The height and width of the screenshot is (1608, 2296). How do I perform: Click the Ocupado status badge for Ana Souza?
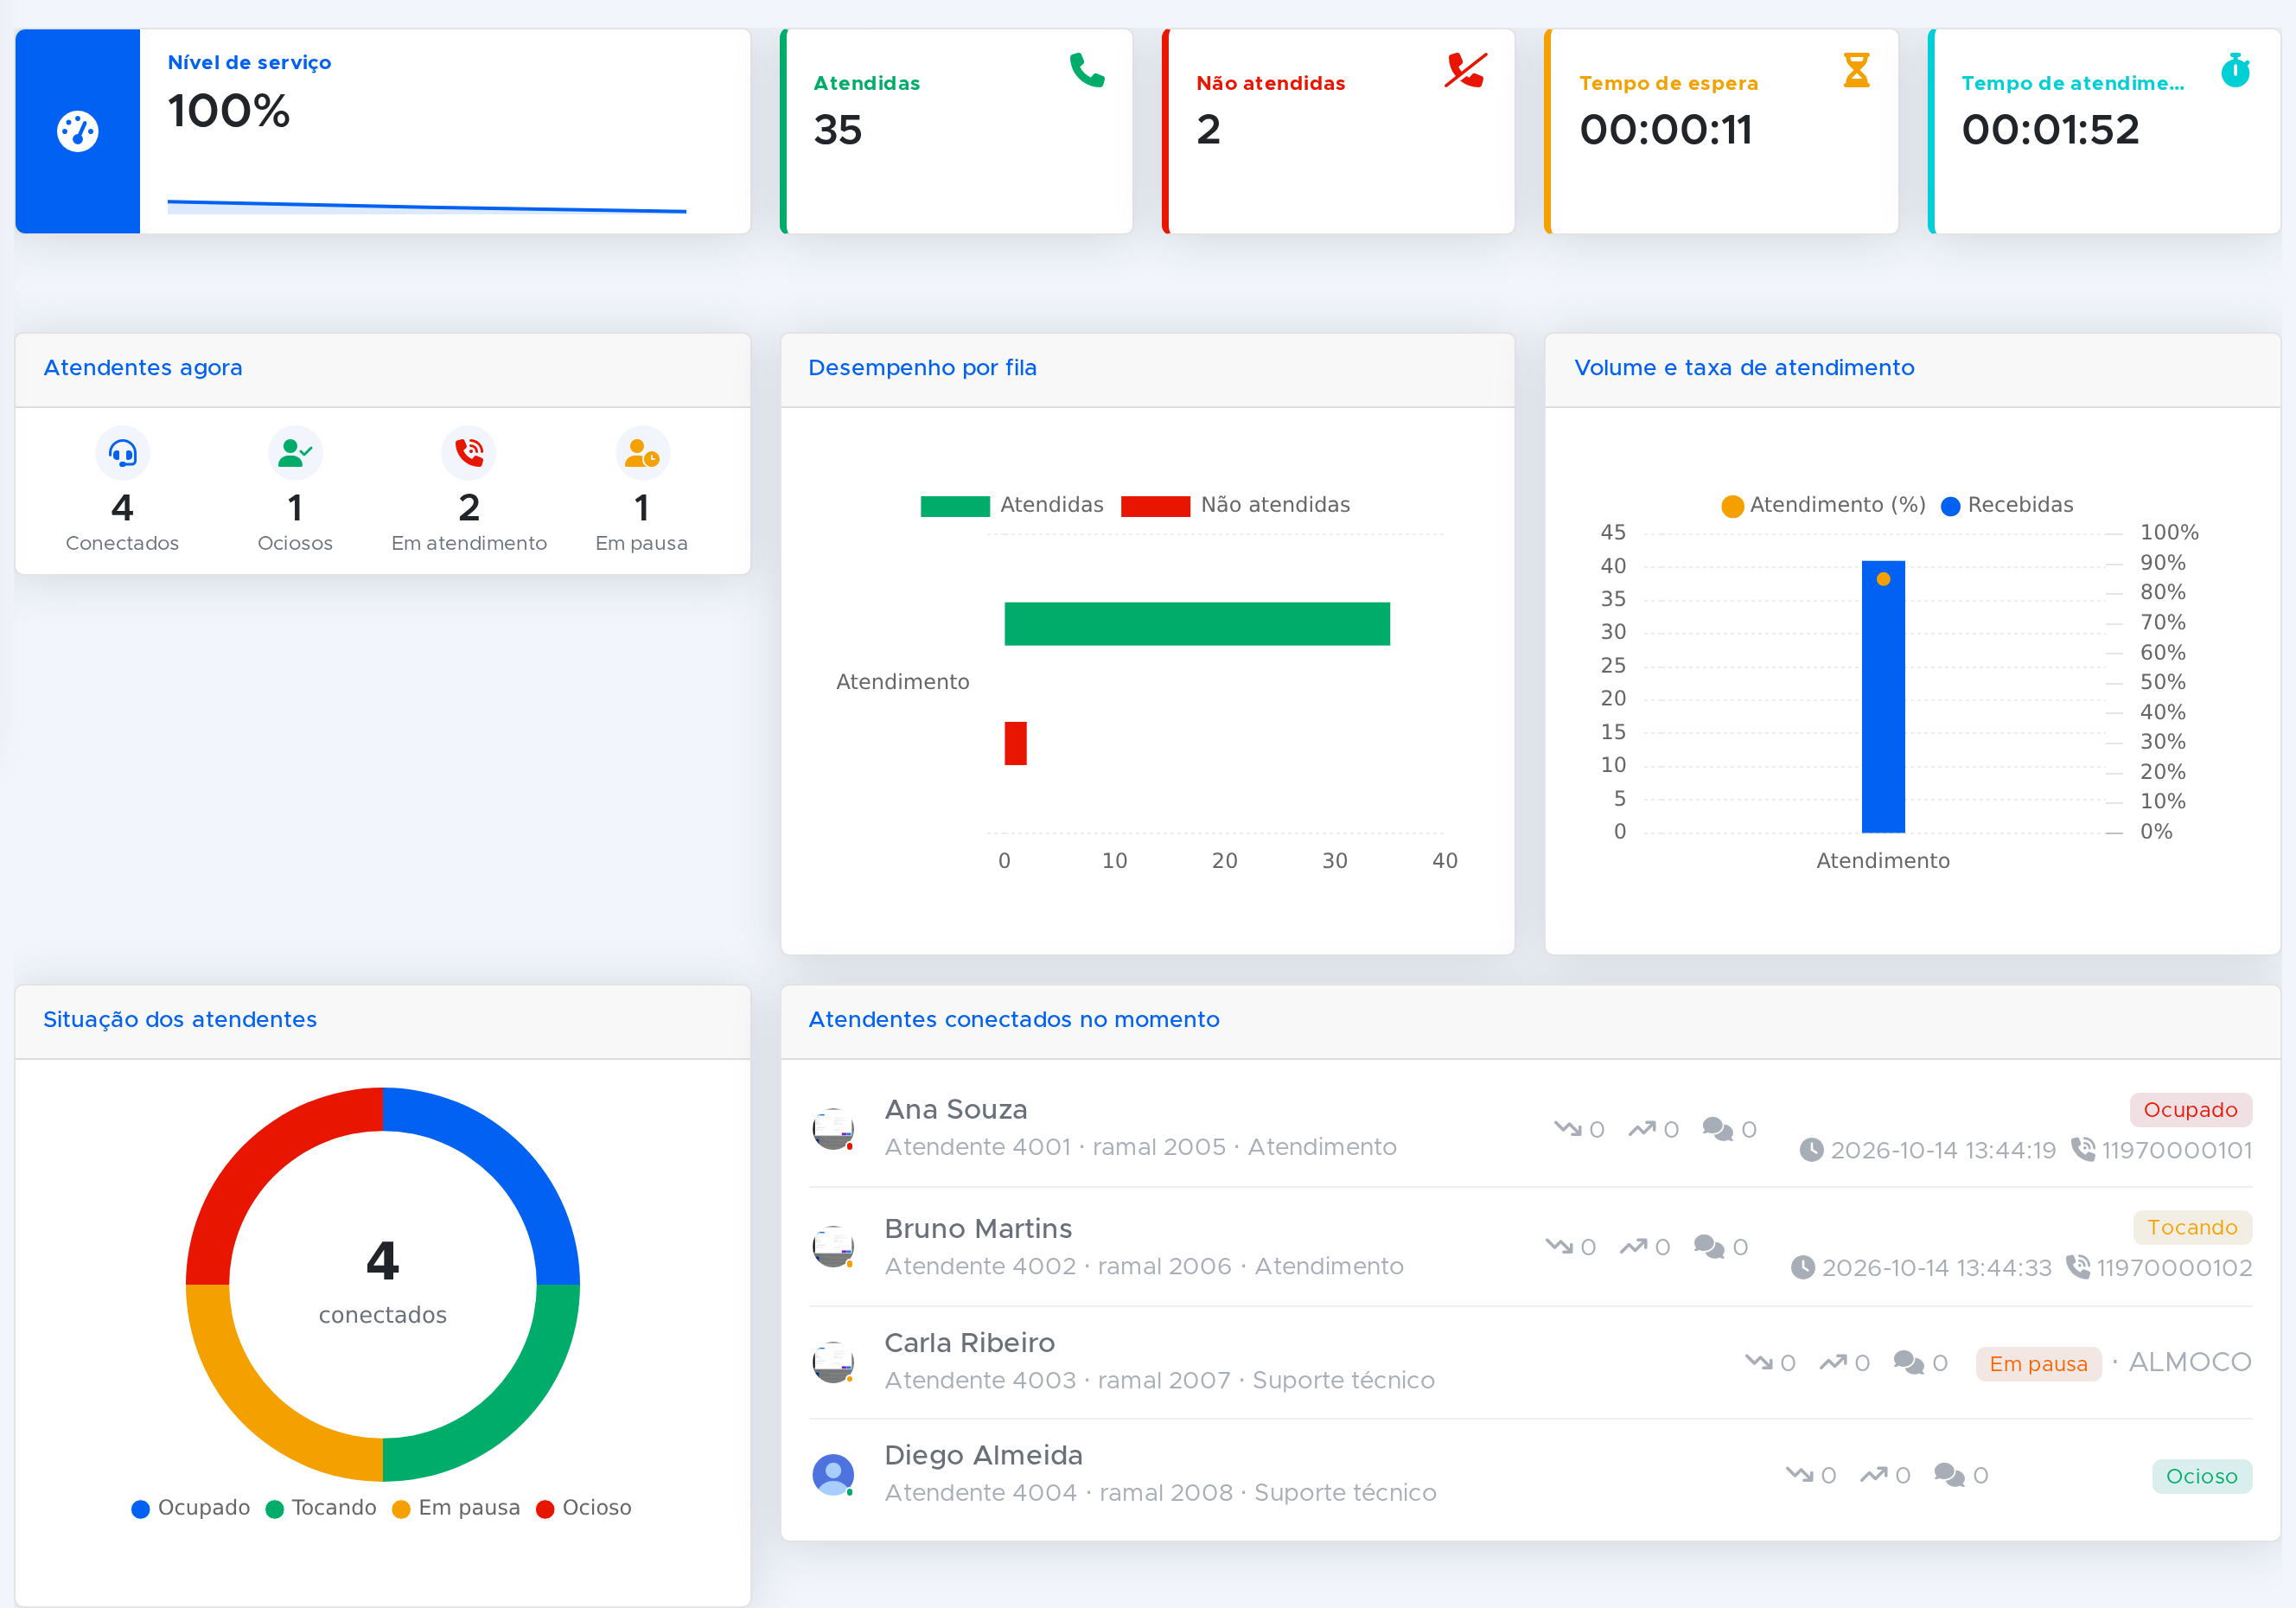pos(2190,1110)
